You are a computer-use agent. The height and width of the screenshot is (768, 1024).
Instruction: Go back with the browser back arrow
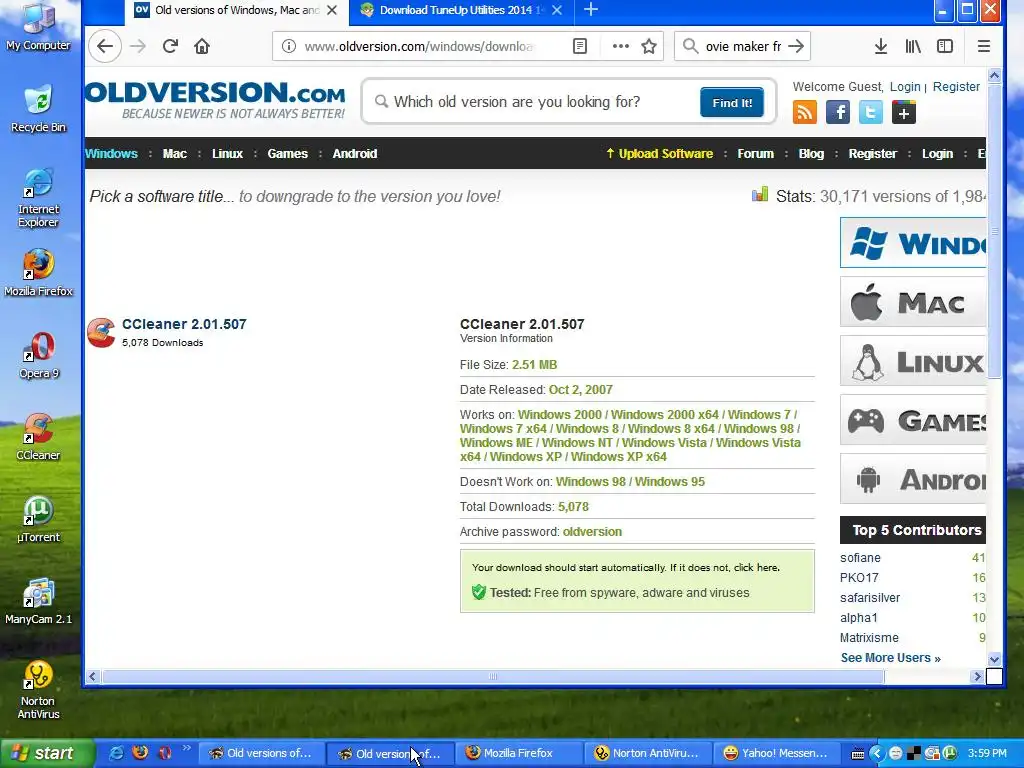(x=104, y=46)
